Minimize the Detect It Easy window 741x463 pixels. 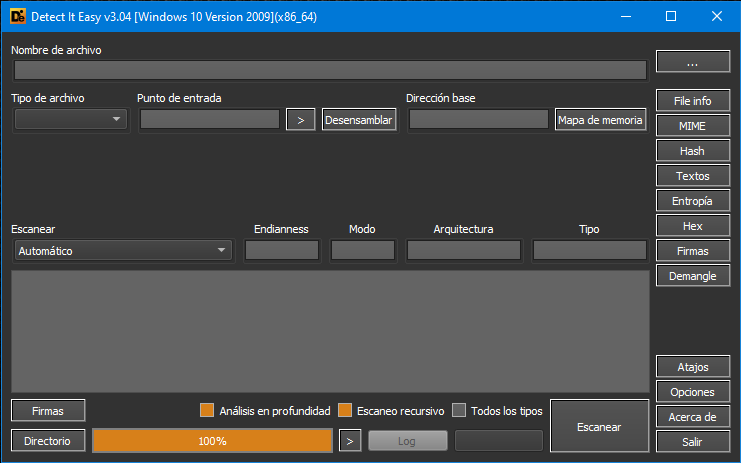tap(626, 17)
